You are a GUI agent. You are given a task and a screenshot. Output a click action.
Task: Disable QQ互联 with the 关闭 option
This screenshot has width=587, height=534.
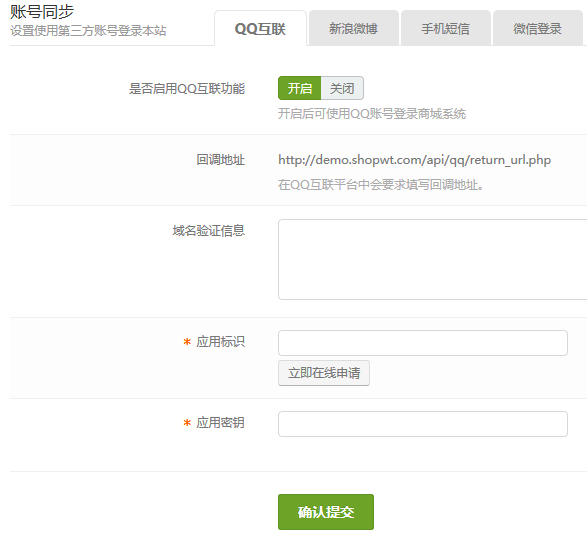(x=342, y=88)
